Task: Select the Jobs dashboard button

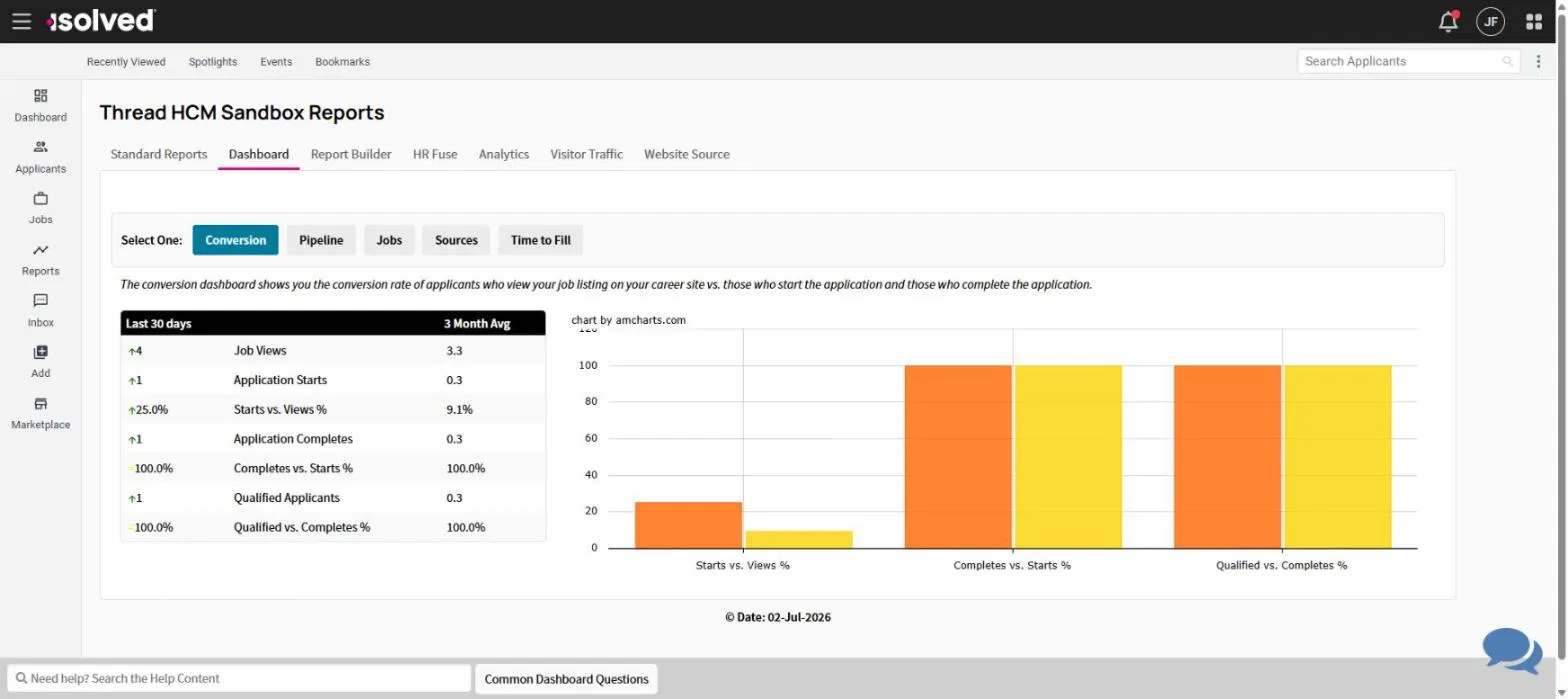Action: (x=389, y=240)
